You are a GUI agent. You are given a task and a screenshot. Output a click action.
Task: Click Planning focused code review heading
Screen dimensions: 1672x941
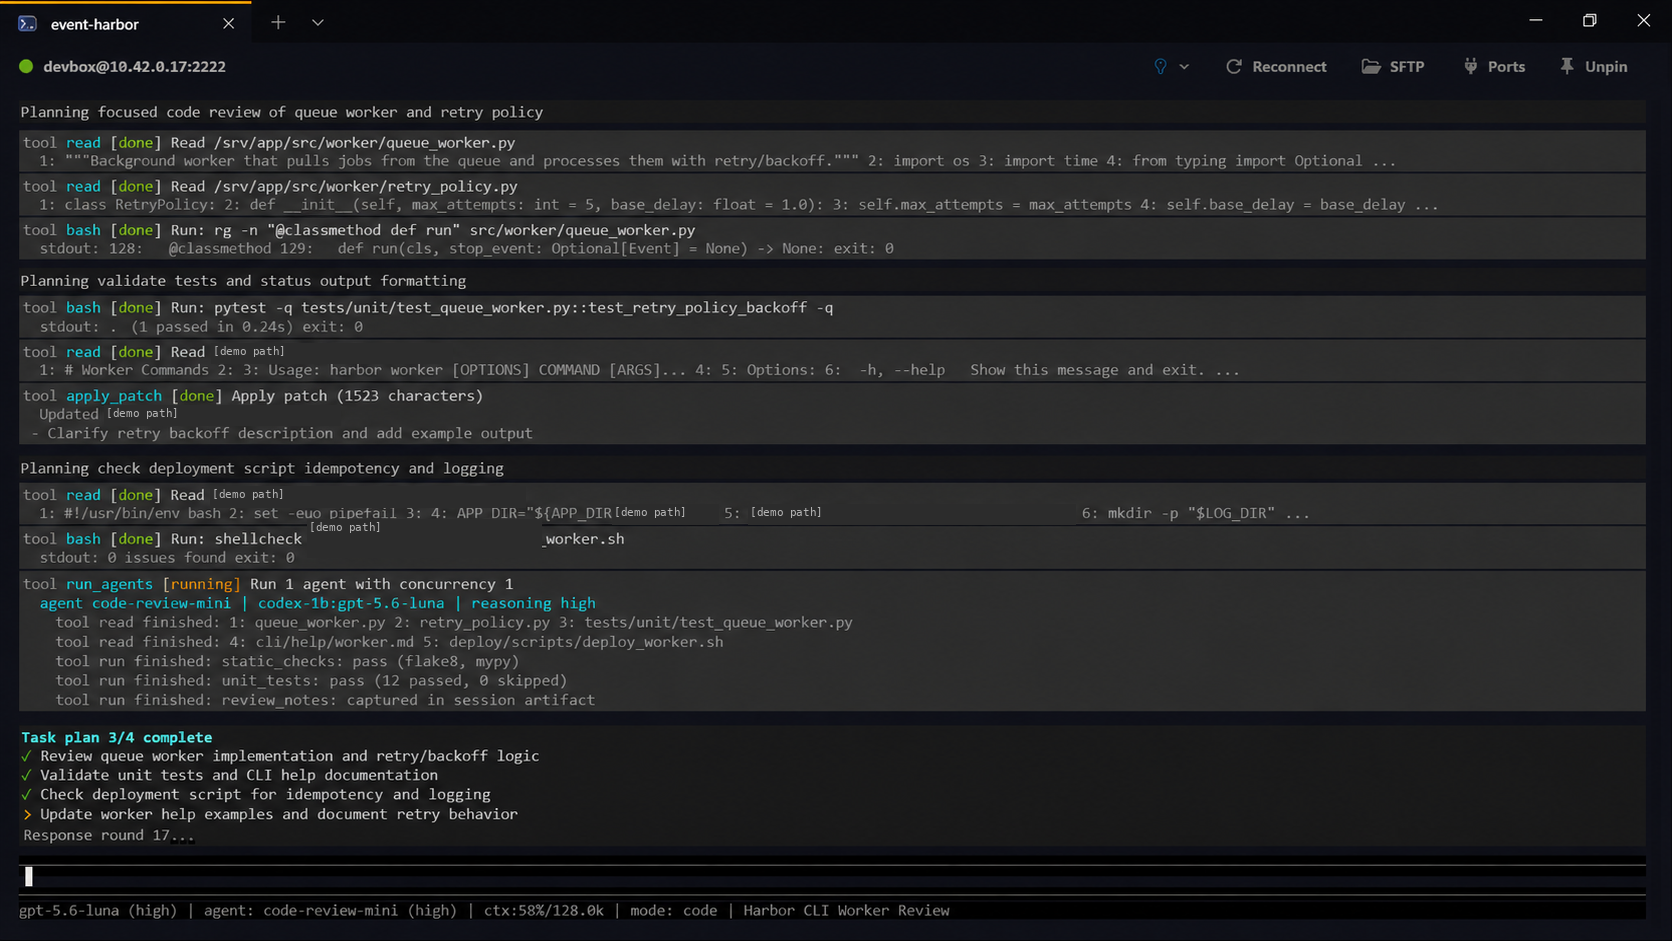click(282, 112)
